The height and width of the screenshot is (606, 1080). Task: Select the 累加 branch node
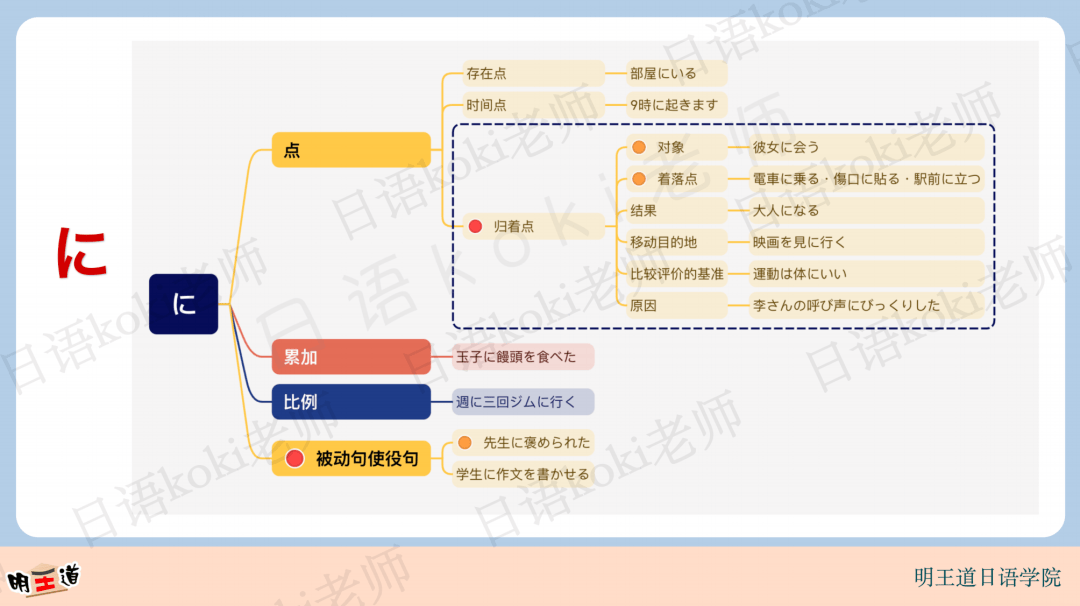coord(351,357)
